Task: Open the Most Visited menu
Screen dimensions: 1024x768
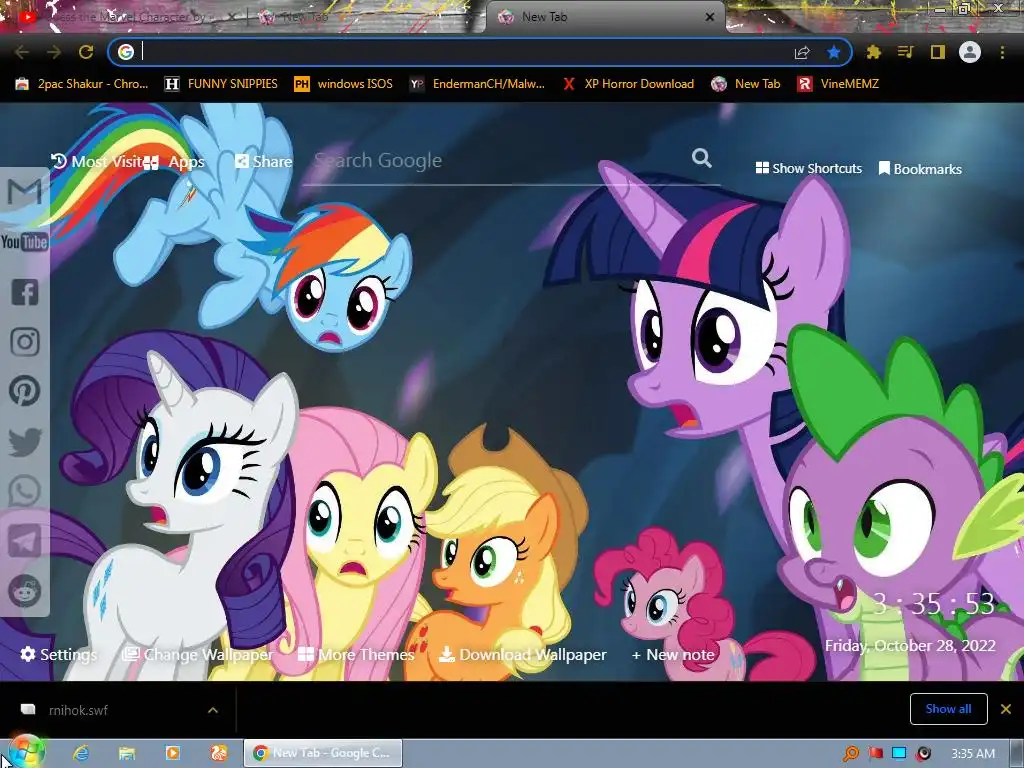Action: tap(97, 161)
